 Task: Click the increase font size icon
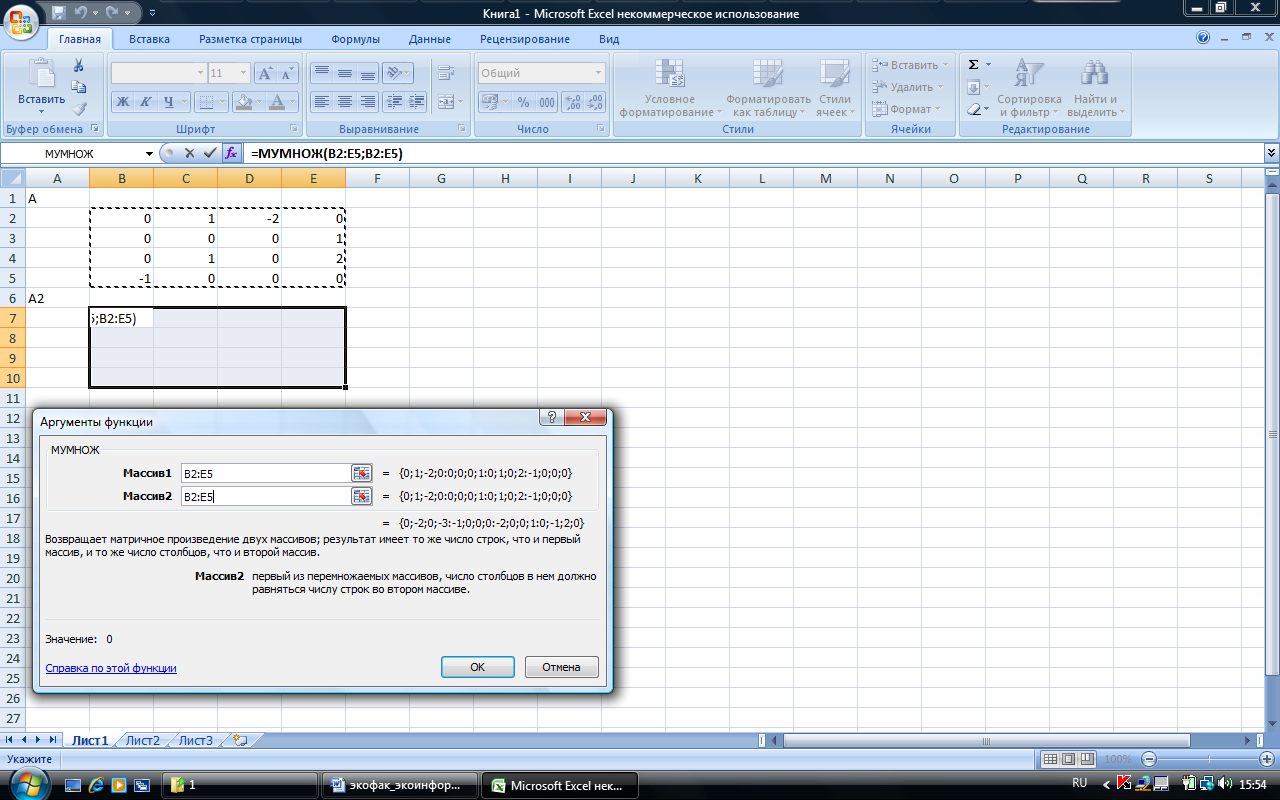tap(265, 73)
